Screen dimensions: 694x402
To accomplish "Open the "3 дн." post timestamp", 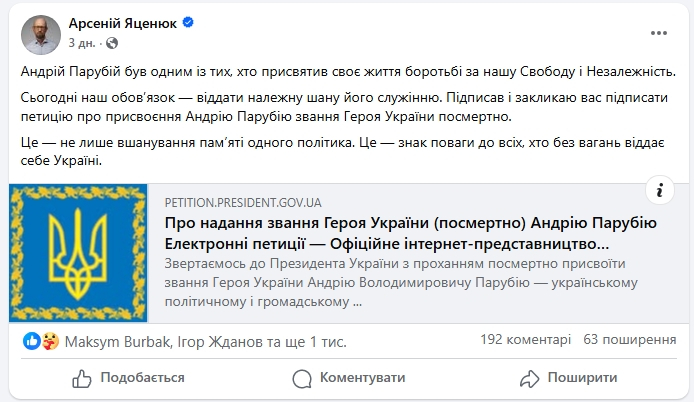I will pos(82,45).
